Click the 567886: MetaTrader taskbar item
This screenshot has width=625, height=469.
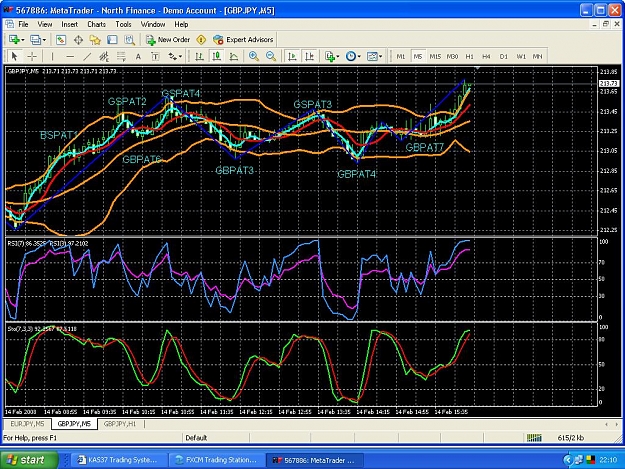(314, 460)
